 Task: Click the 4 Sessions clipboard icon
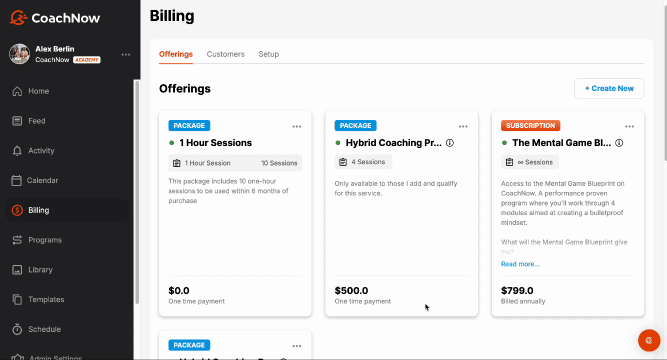coord(343,162)
